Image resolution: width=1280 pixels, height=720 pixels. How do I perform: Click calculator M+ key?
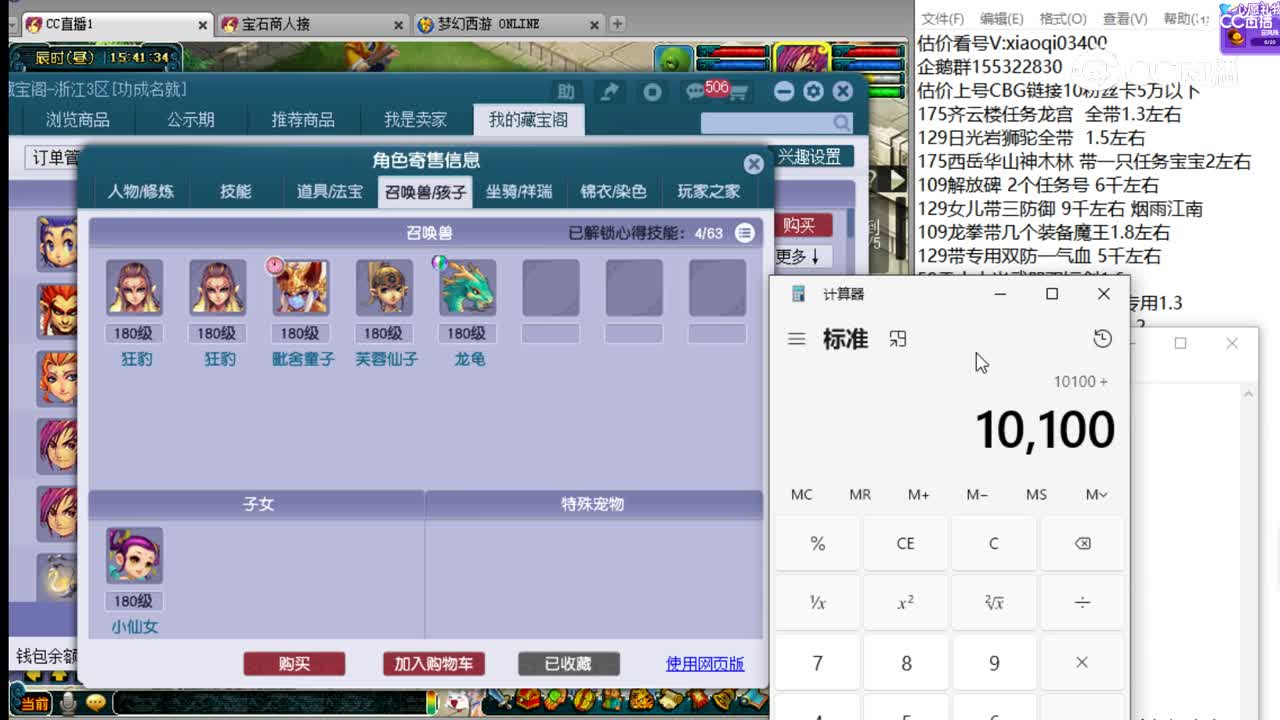click(918, 494)
